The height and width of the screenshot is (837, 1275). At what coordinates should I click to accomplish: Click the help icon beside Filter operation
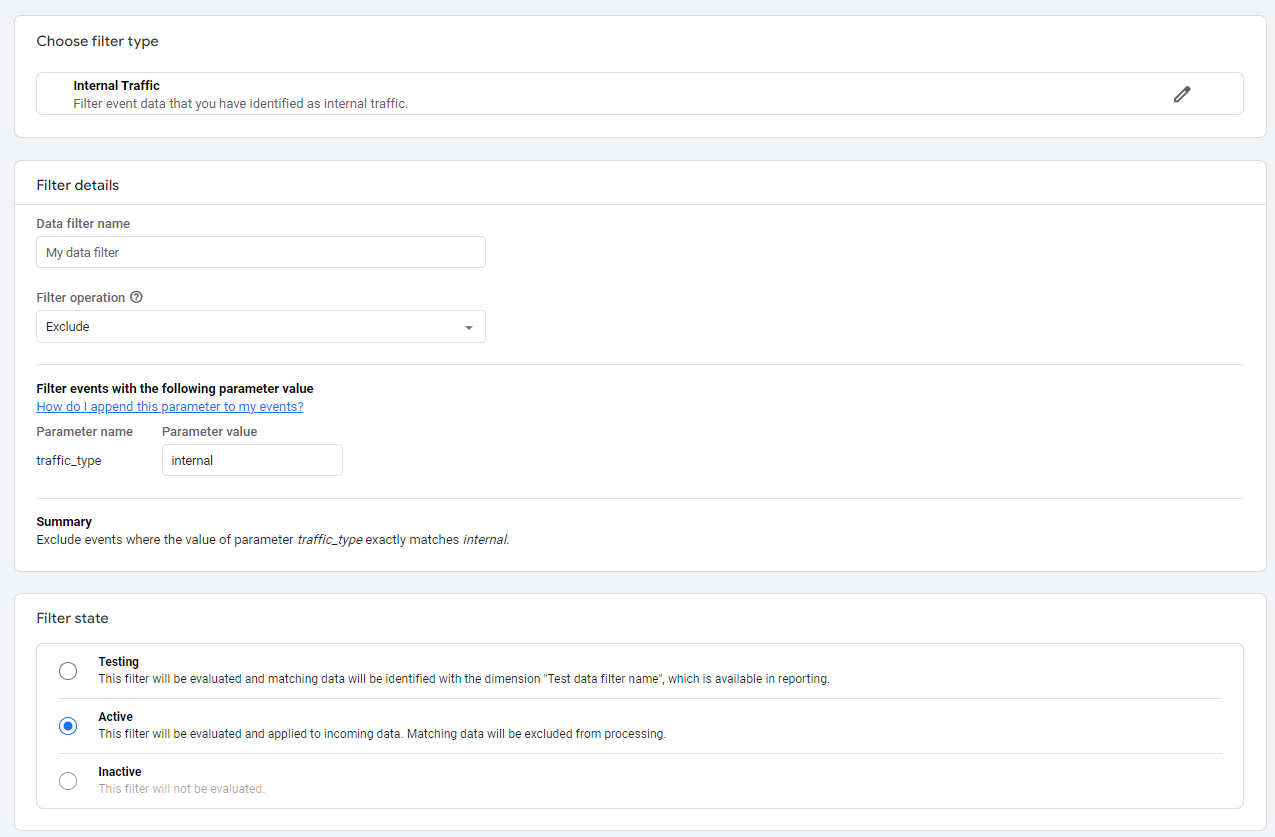137,297
